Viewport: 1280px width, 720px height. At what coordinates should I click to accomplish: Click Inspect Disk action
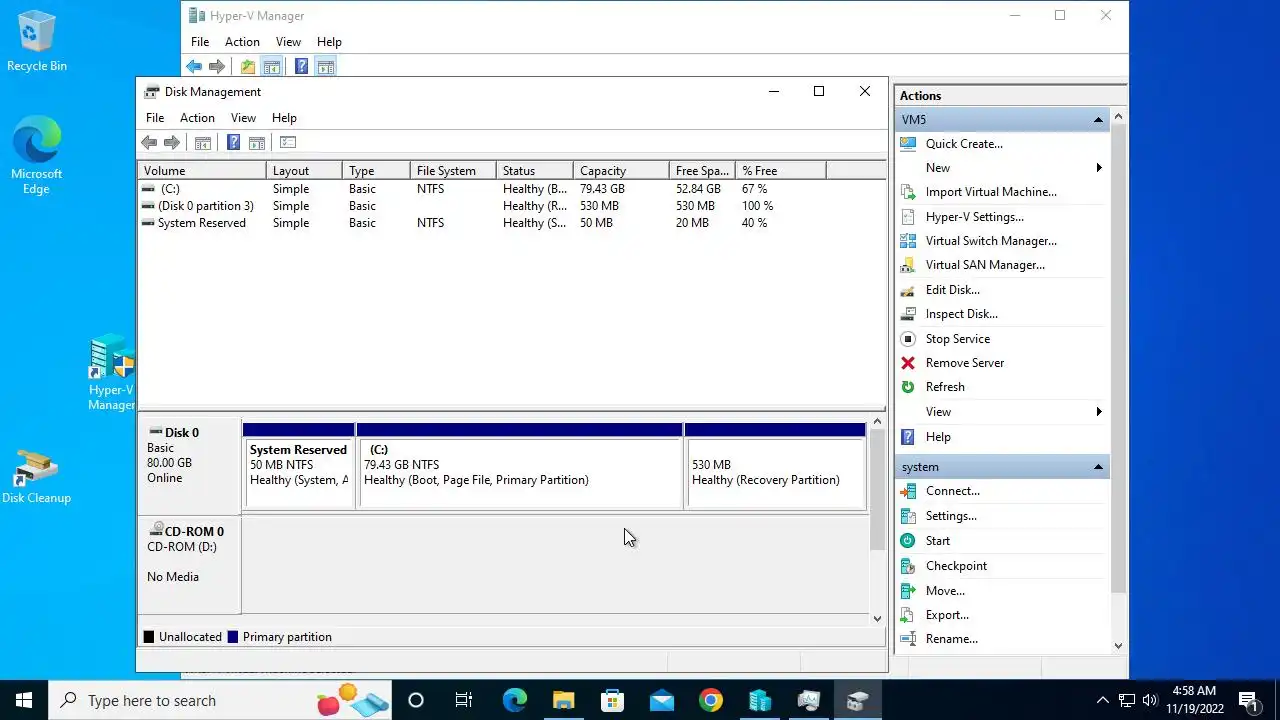(961, 314)
